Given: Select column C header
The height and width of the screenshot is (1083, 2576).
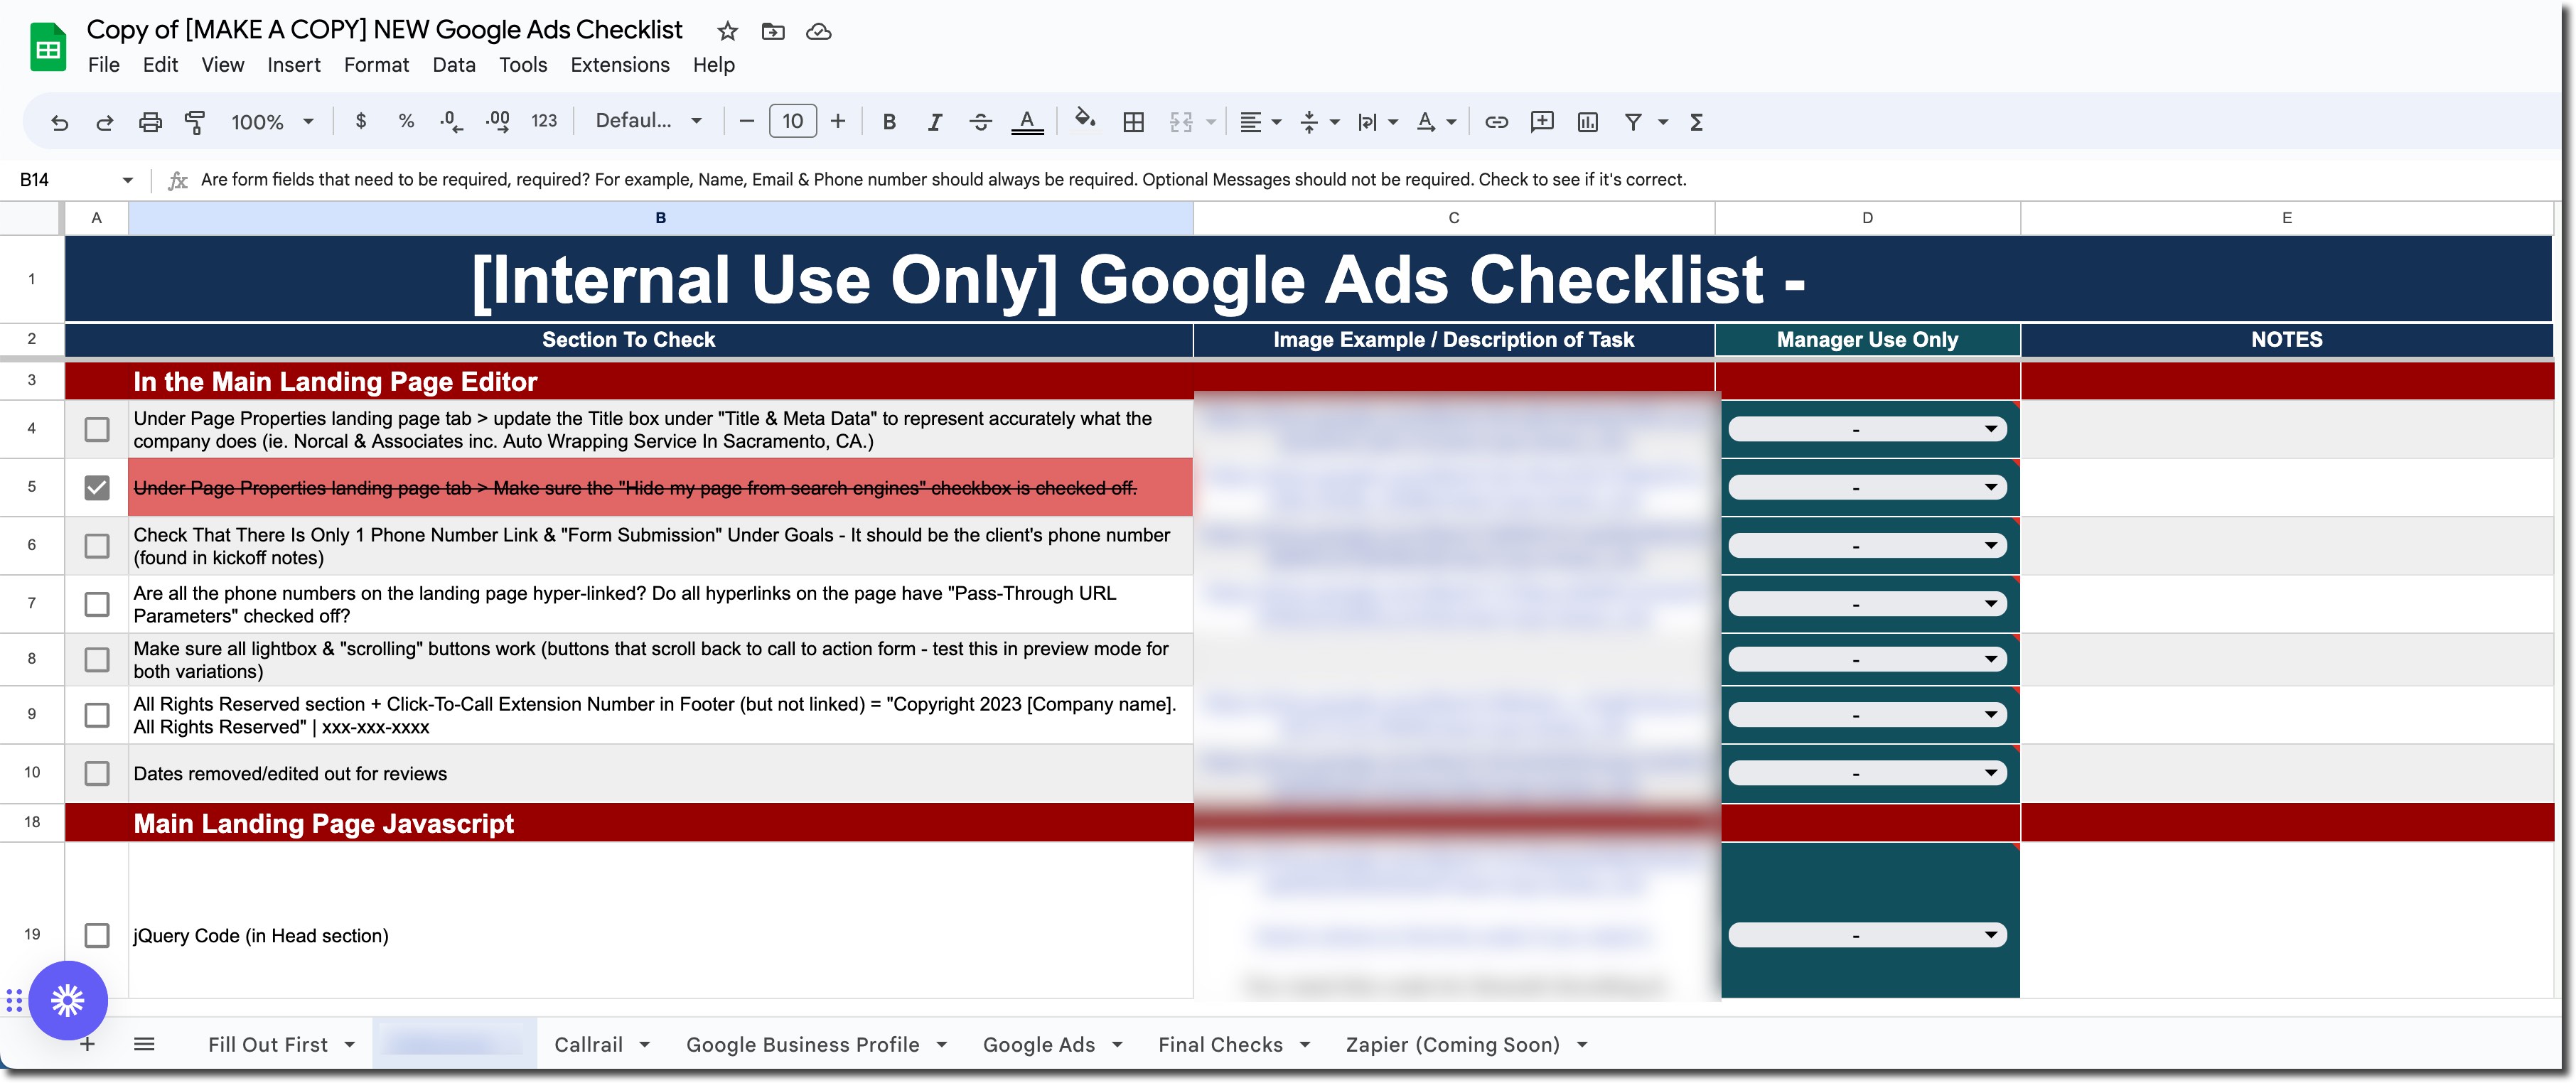Looking at the screenshot, I should click(x=1453, y=217).
